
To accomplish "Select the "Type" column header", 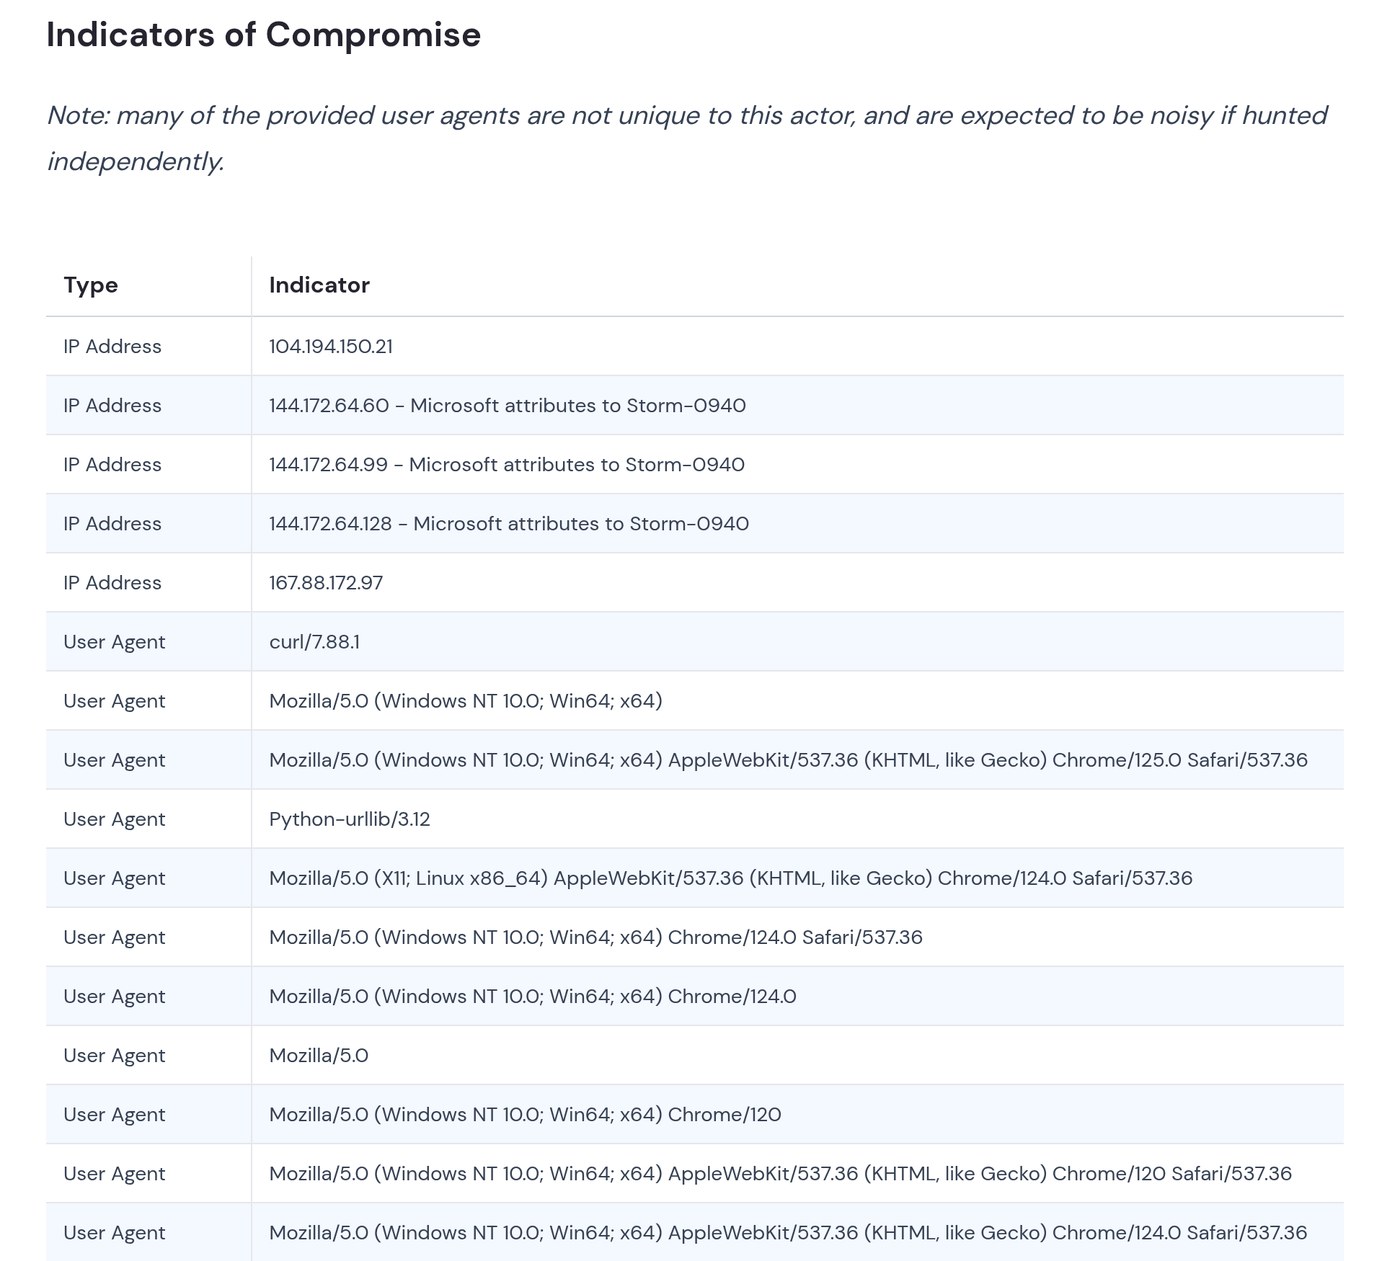I will [x=91, y=285].
